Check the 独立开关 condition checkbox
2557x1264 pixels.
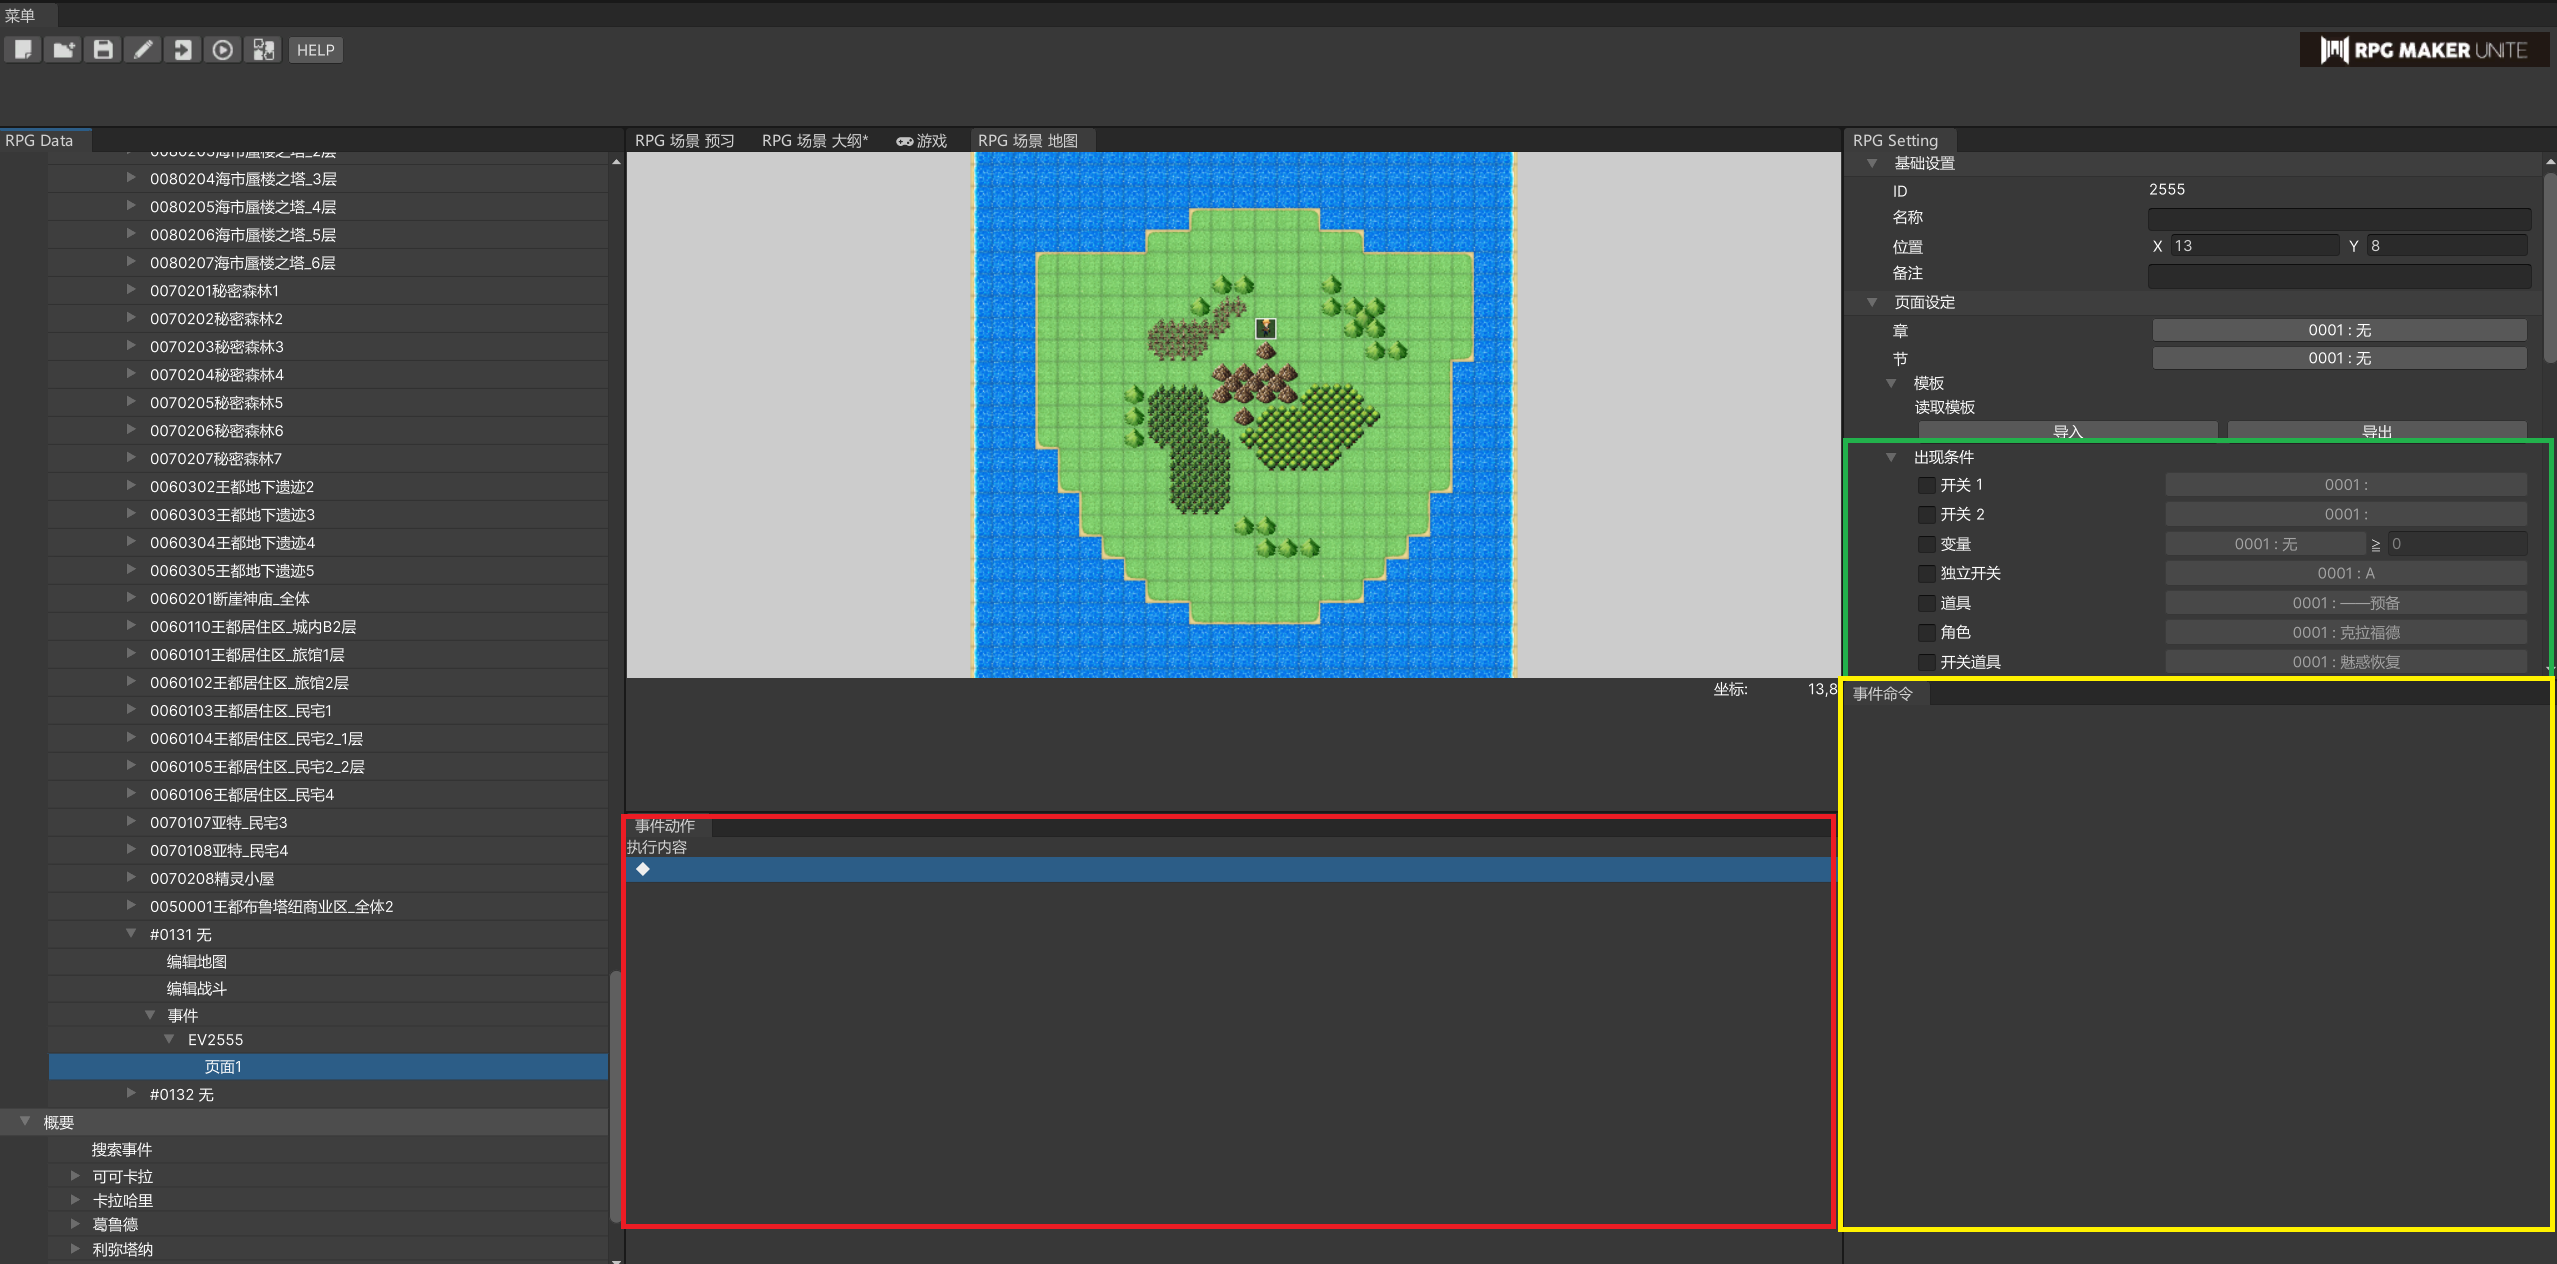[x=1925, y=573]
